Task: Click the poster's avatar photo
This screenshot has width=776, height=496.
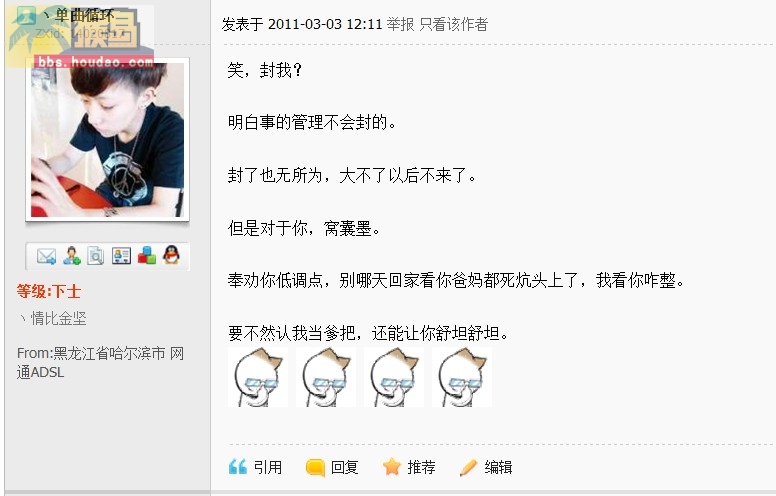Action: pos(107,139)
